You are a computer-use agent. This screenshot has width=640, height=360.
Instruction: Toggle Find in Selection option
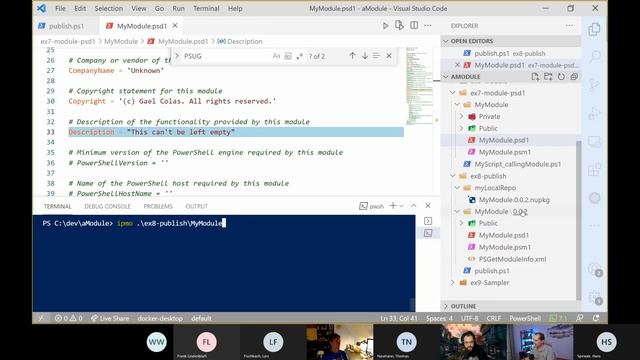tap(376, 56)
